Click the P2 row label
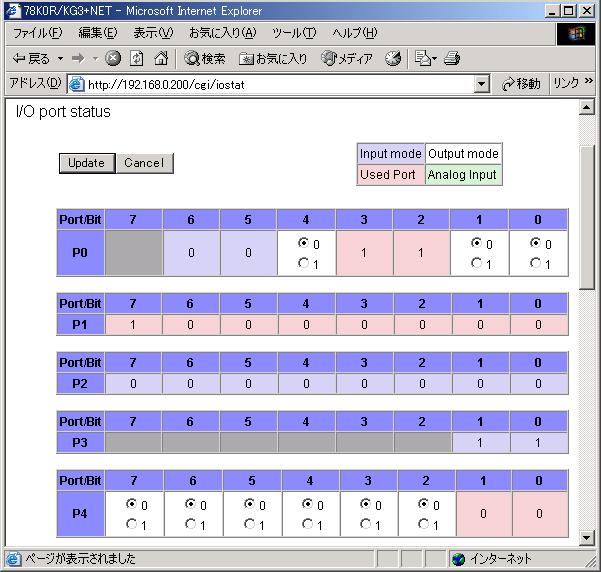Viewport: 601px width, 572px height. point(80,384)
